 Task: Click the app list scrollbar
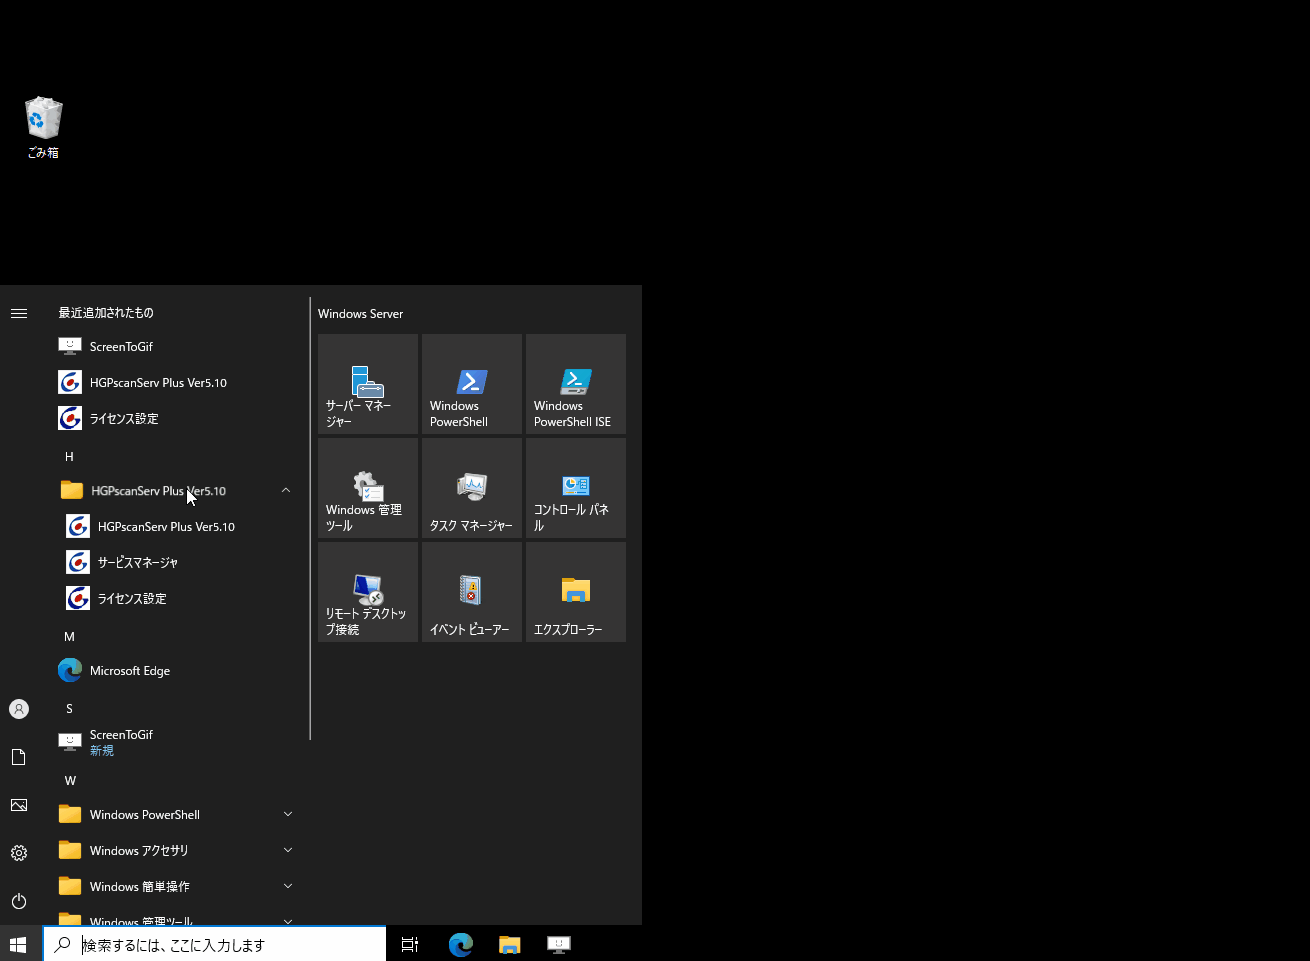(x=310, y=518)
